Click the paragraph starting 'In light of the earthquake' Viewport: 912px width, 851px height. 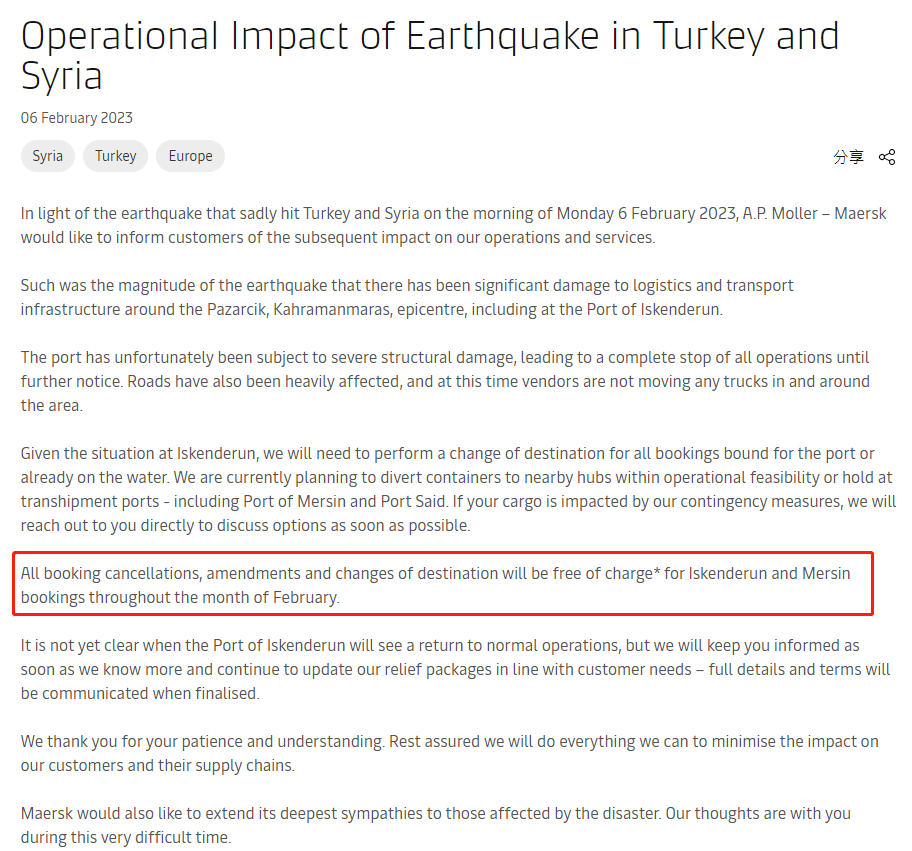point(454,226)
